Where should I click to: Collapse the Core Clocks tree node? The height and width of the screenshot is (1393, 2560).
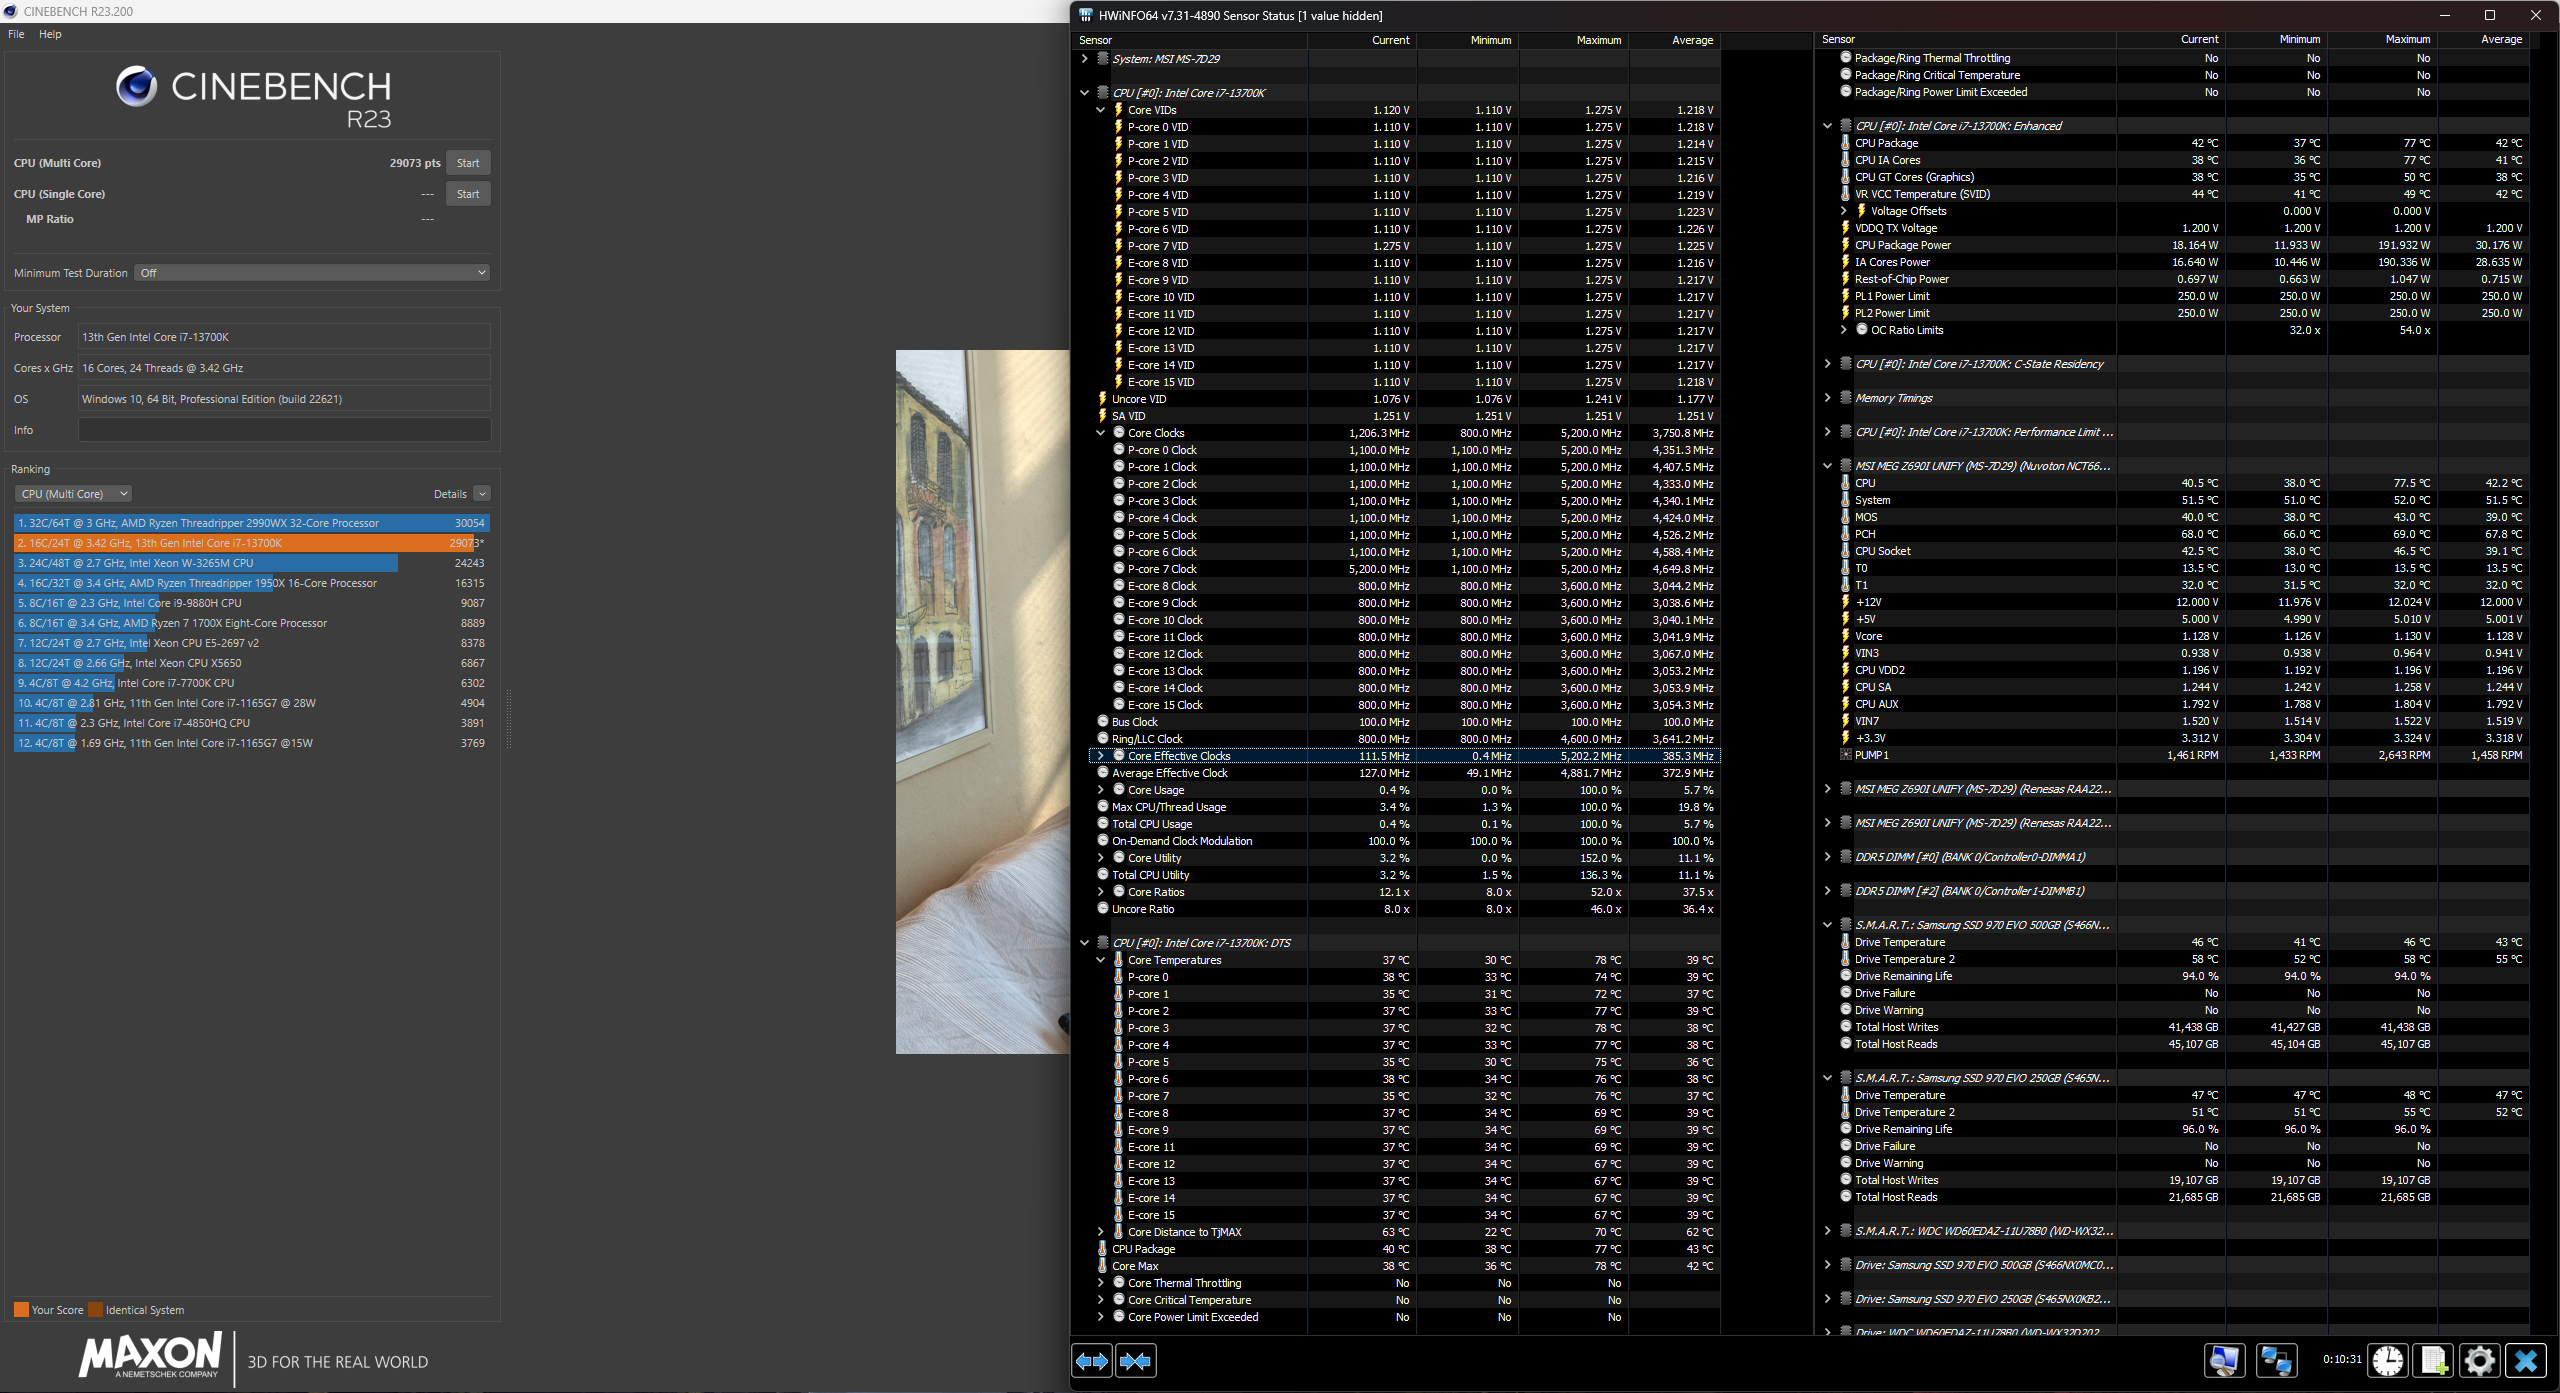point(1100,433)
